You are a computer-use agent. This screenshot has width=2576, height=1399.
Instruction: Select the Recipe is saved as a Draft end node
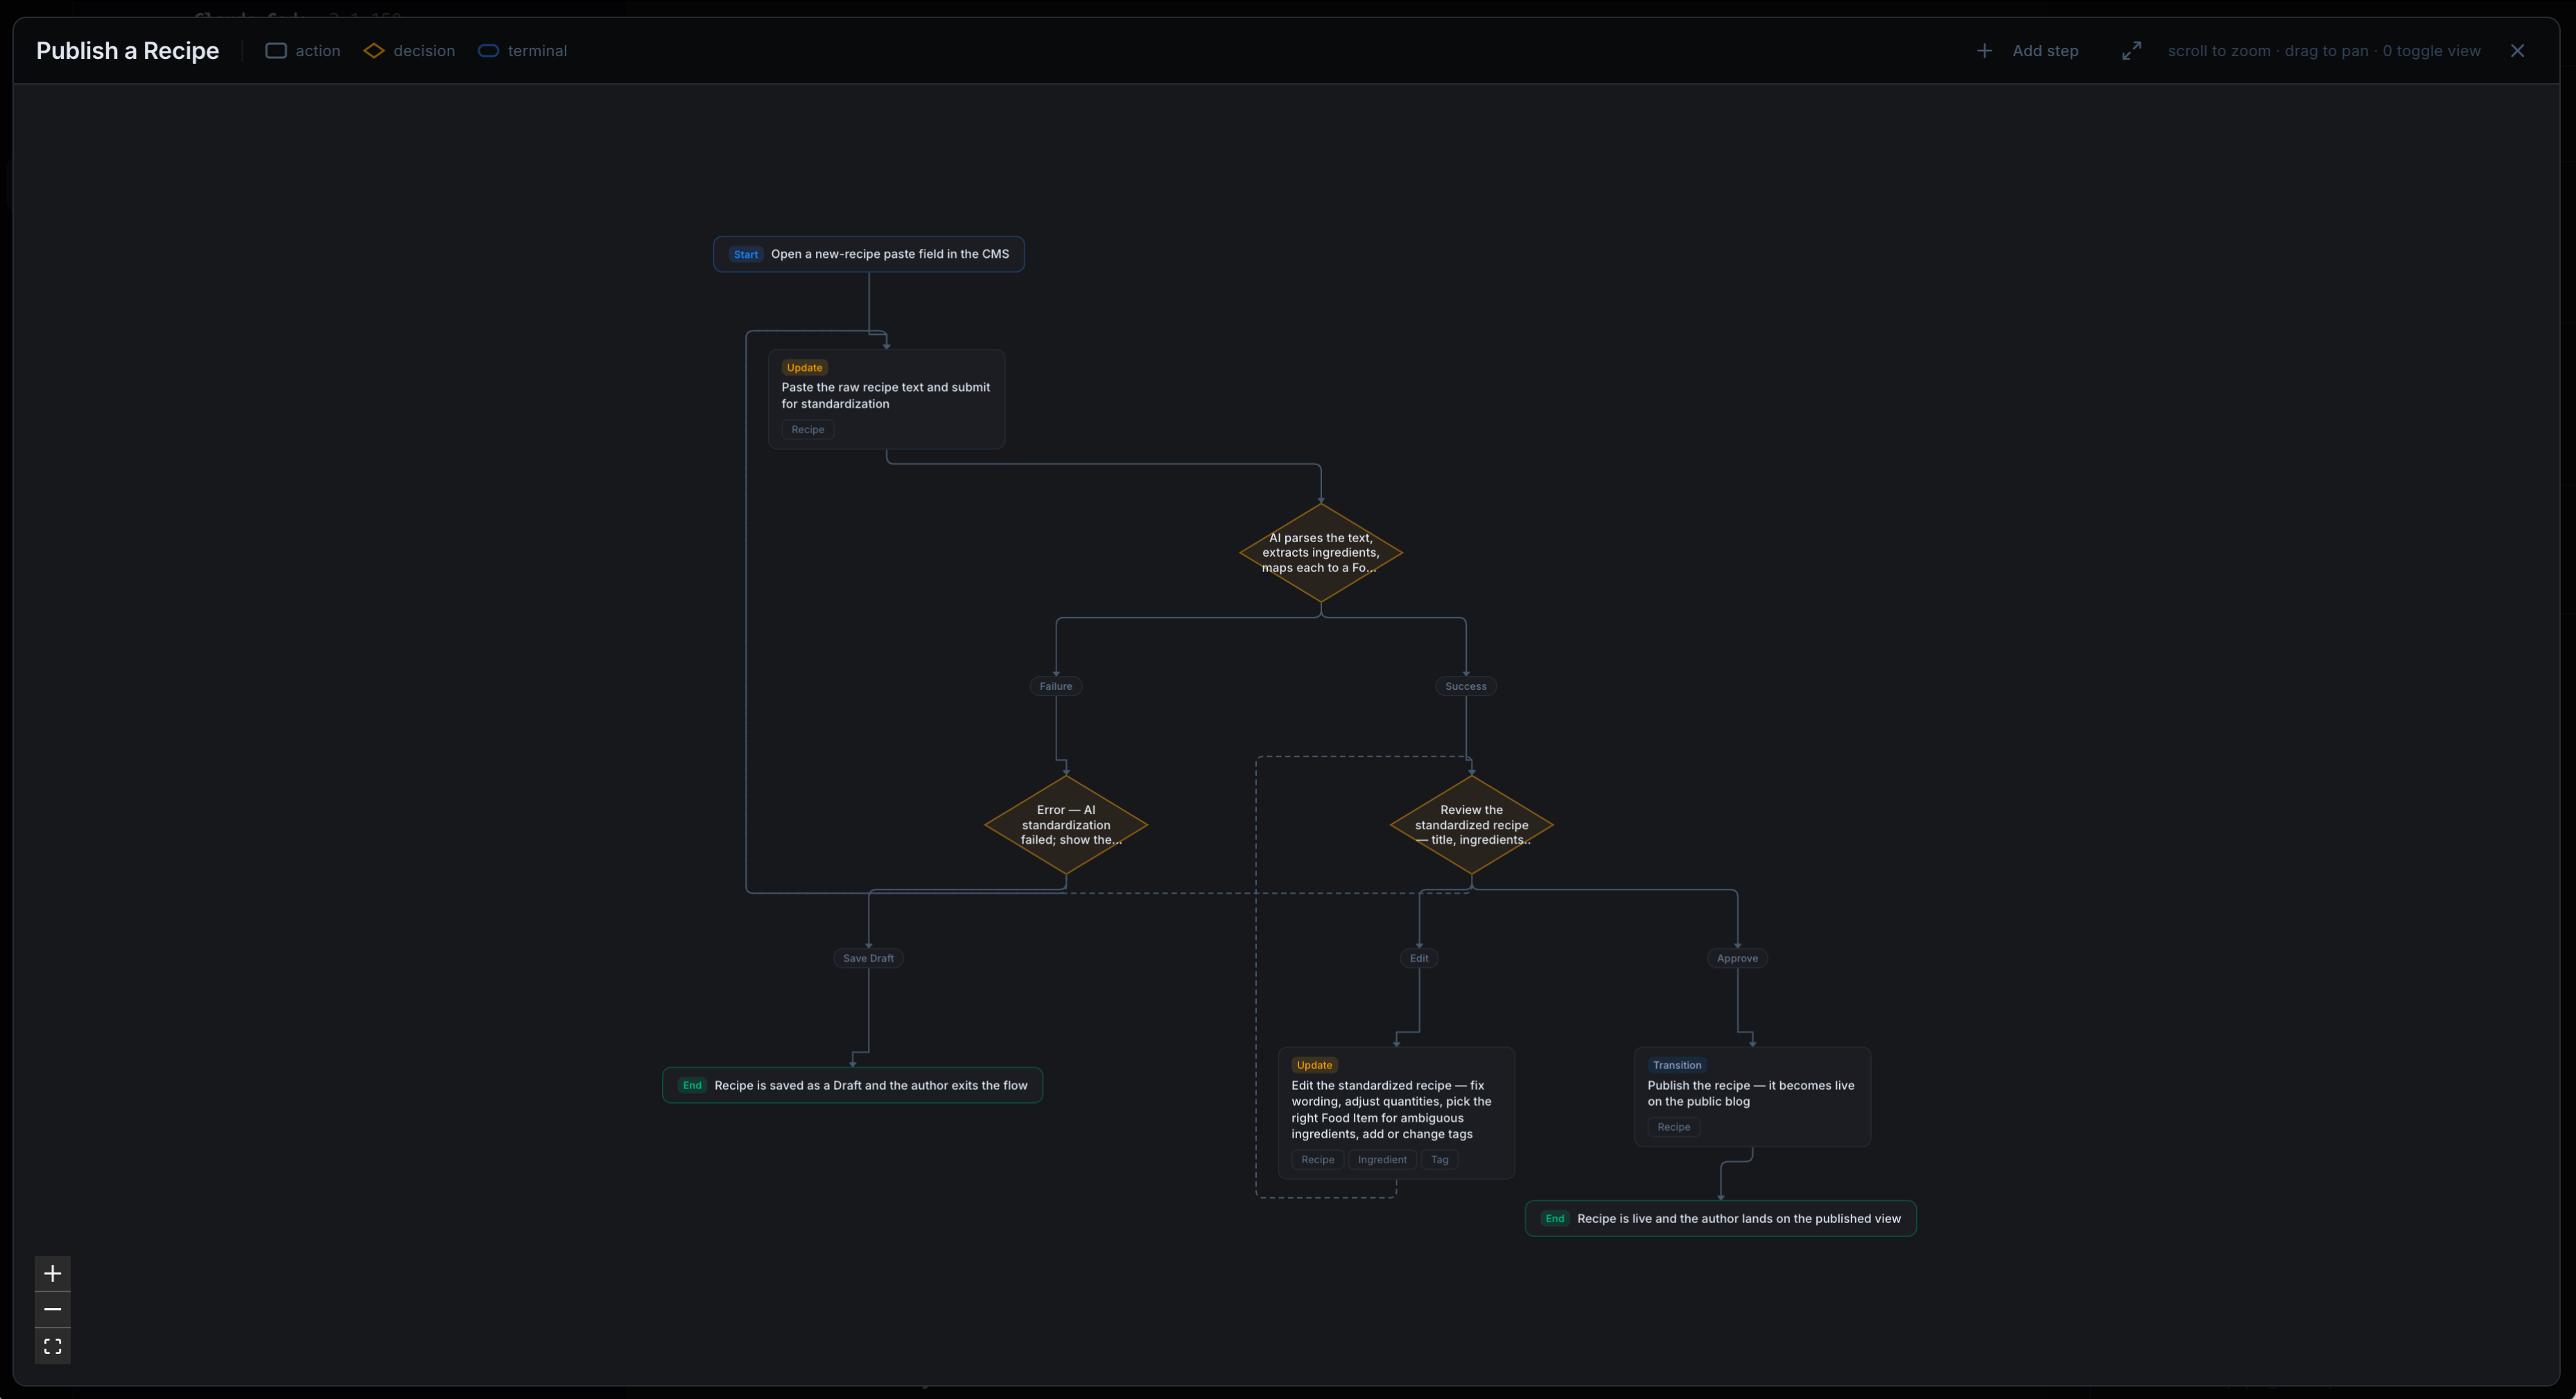(x=852, y=1085)
